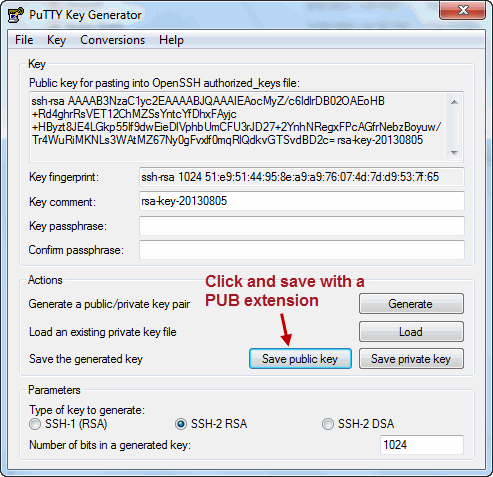Click the Generate button
493x477 pixels.
pos(411,304)
